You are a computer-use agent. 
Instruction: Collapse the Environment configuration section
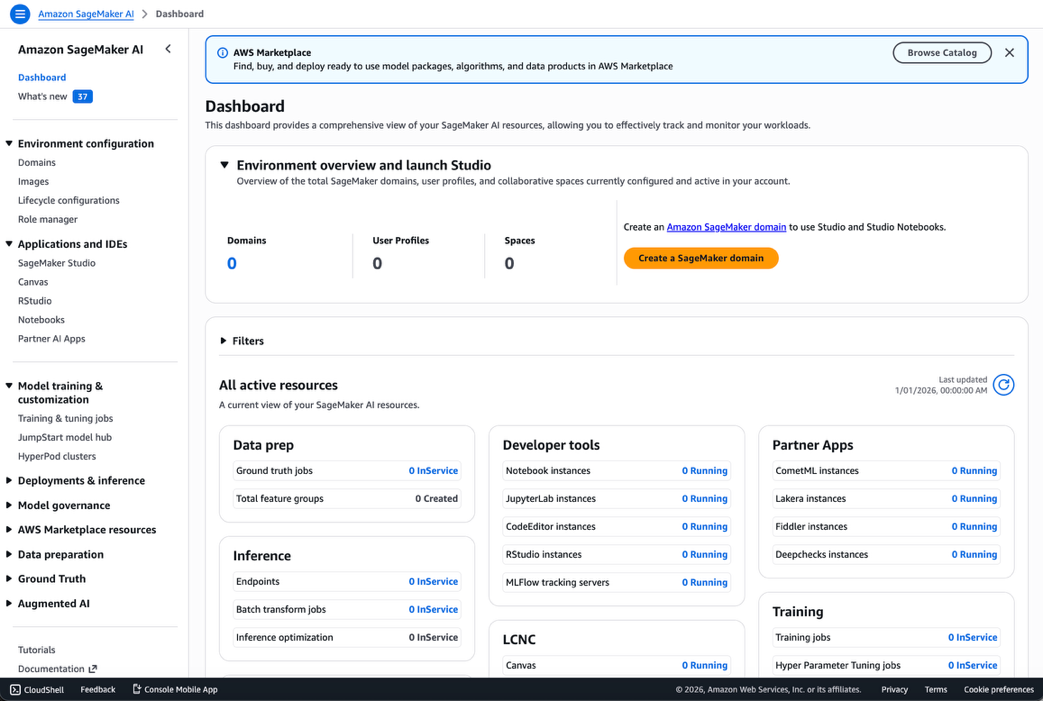click(9, 143)
